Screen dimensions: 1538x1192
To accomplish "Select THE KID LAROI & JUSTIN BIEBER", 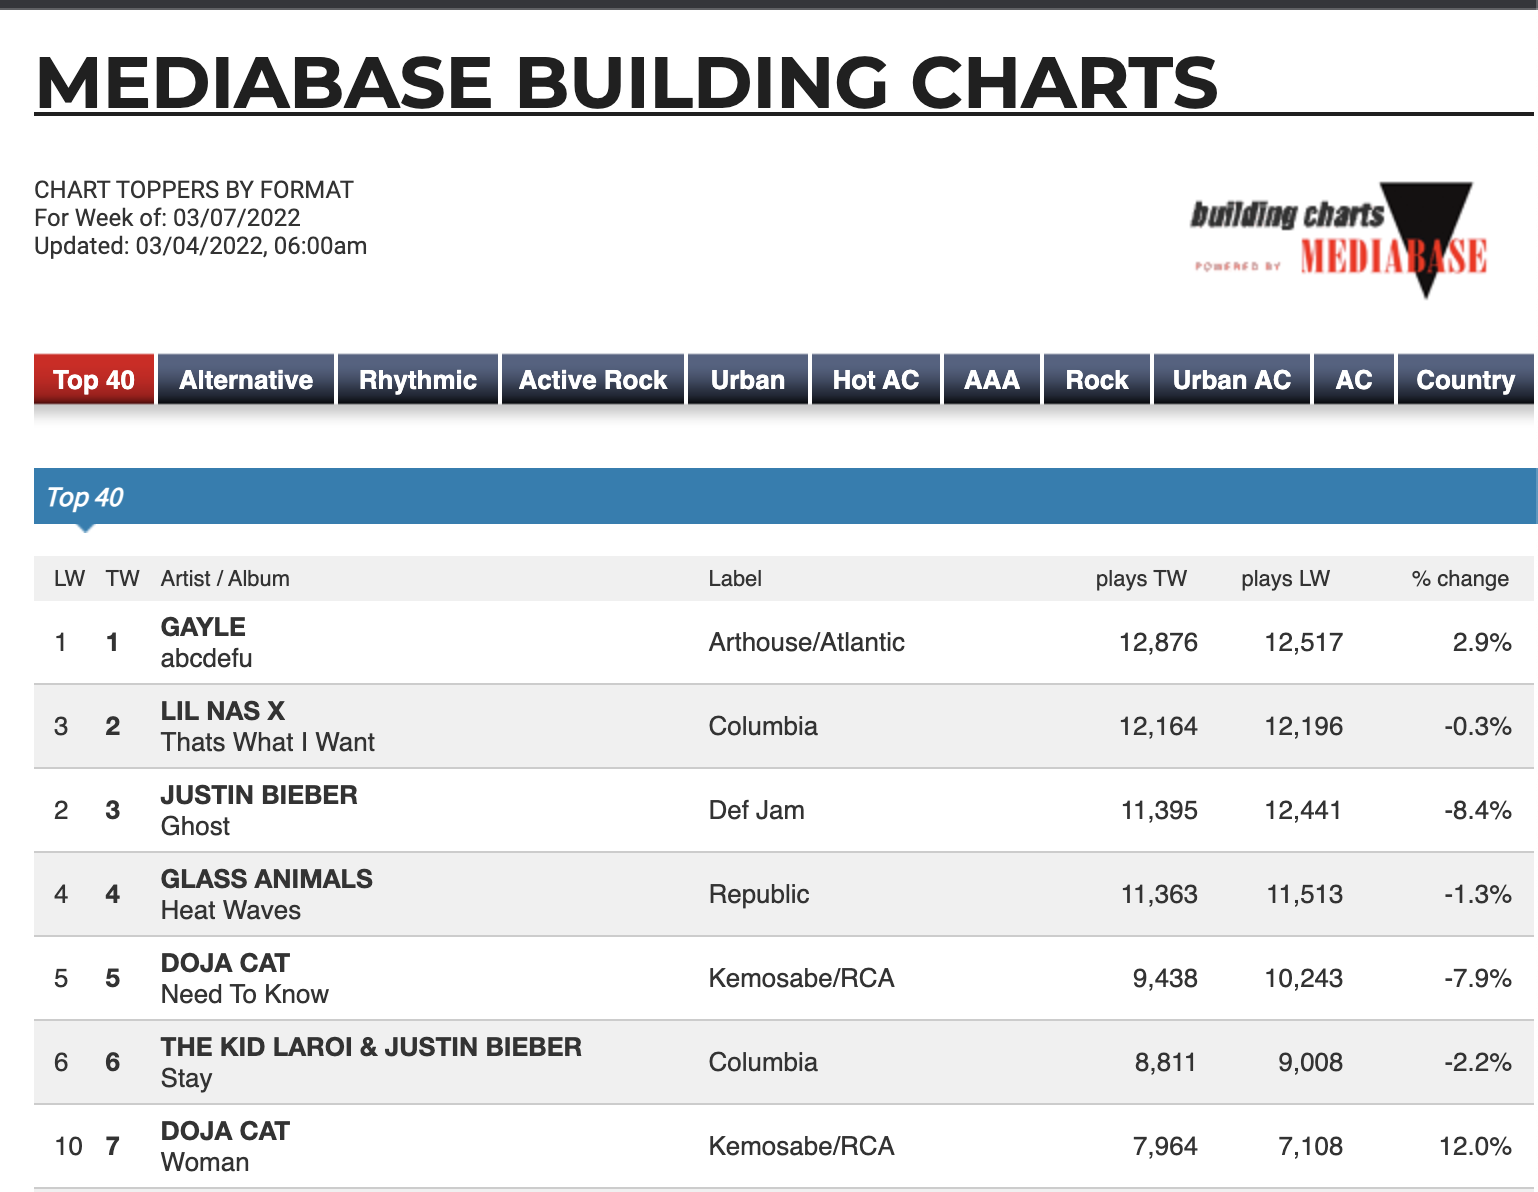I will coord(371,1047).
